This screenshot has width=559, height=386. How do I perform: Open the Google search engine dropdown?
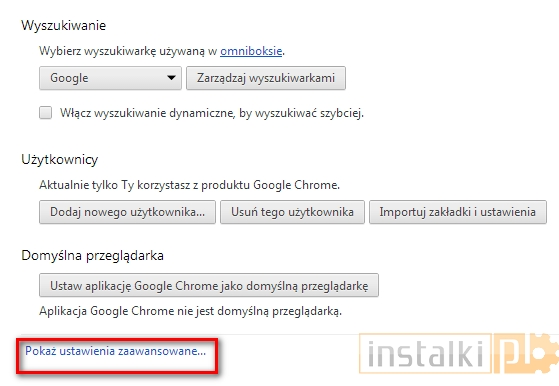click(x=111, y=78)
